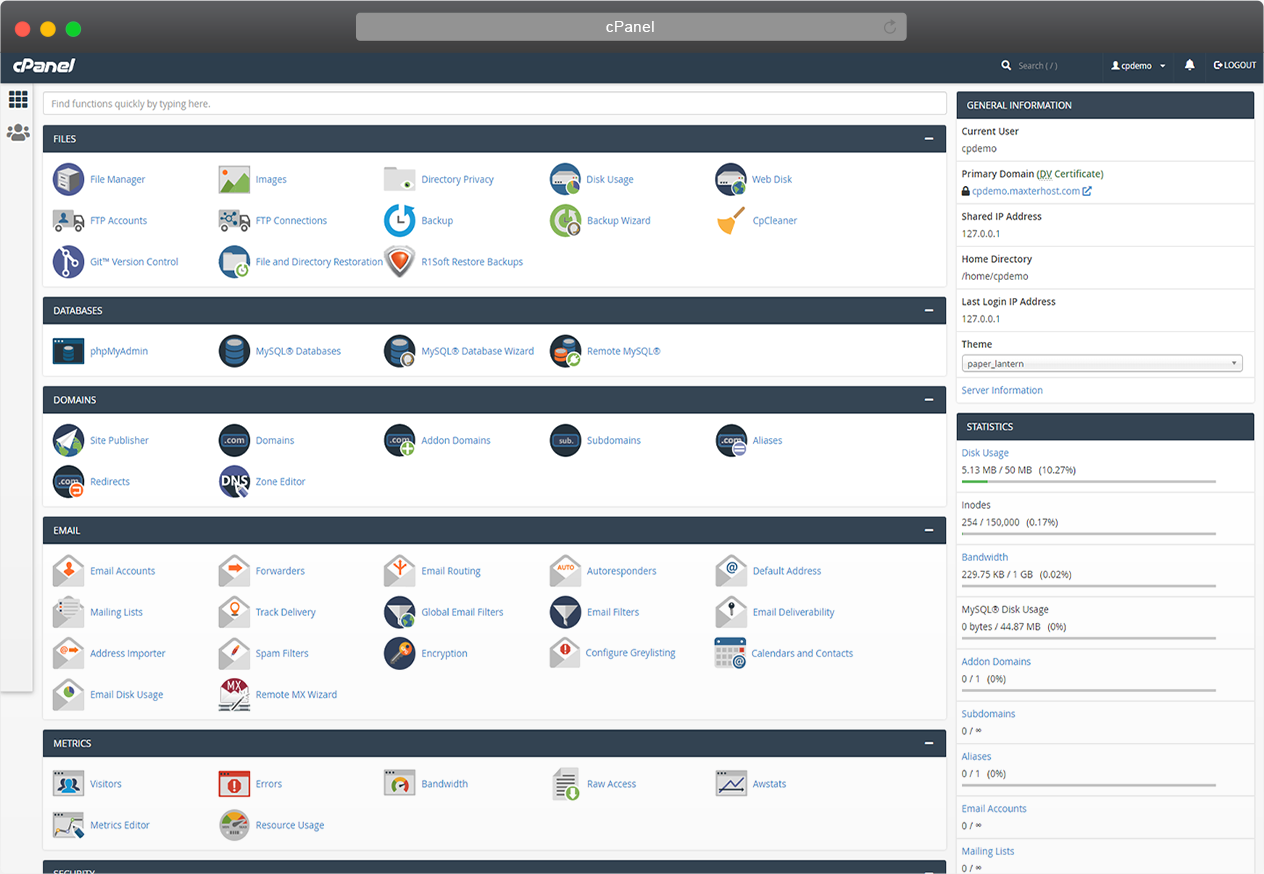The image size is (1264, 874).
Task: Collapse the DATABASES section
Action: point(929,310)
